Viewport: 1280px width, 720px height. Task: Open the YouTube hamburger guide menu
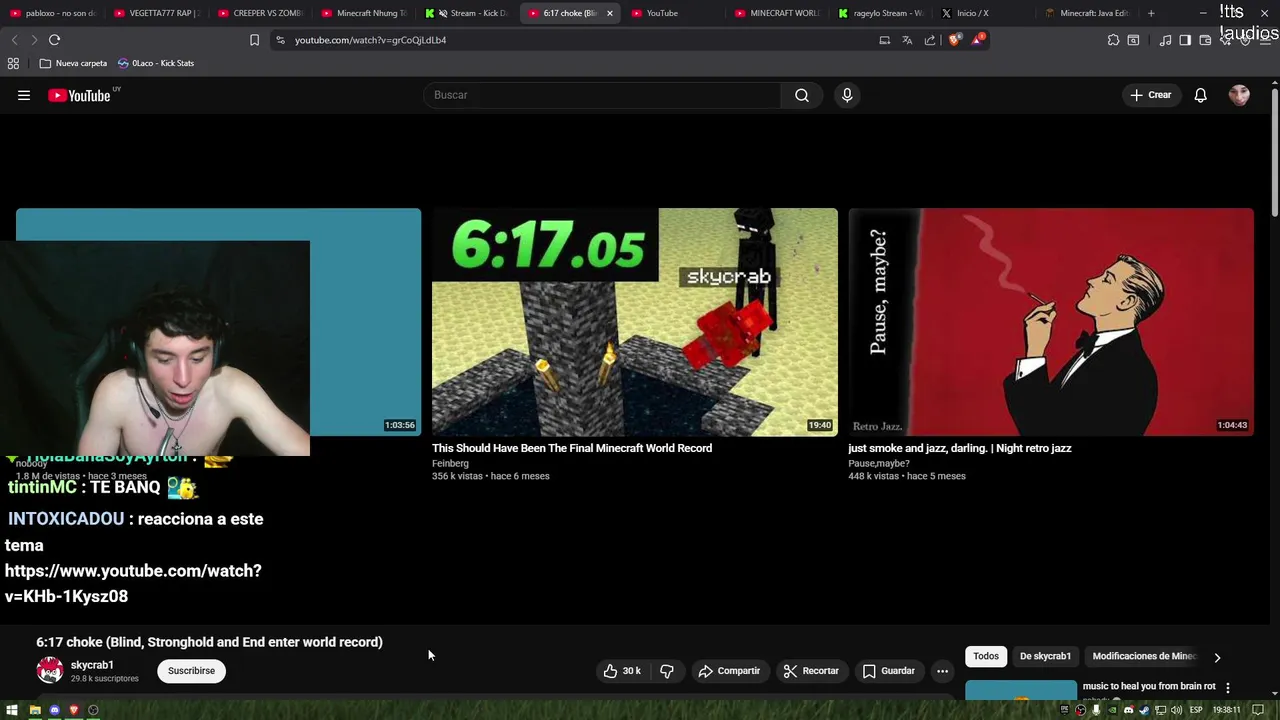click(x=24, y=95)
